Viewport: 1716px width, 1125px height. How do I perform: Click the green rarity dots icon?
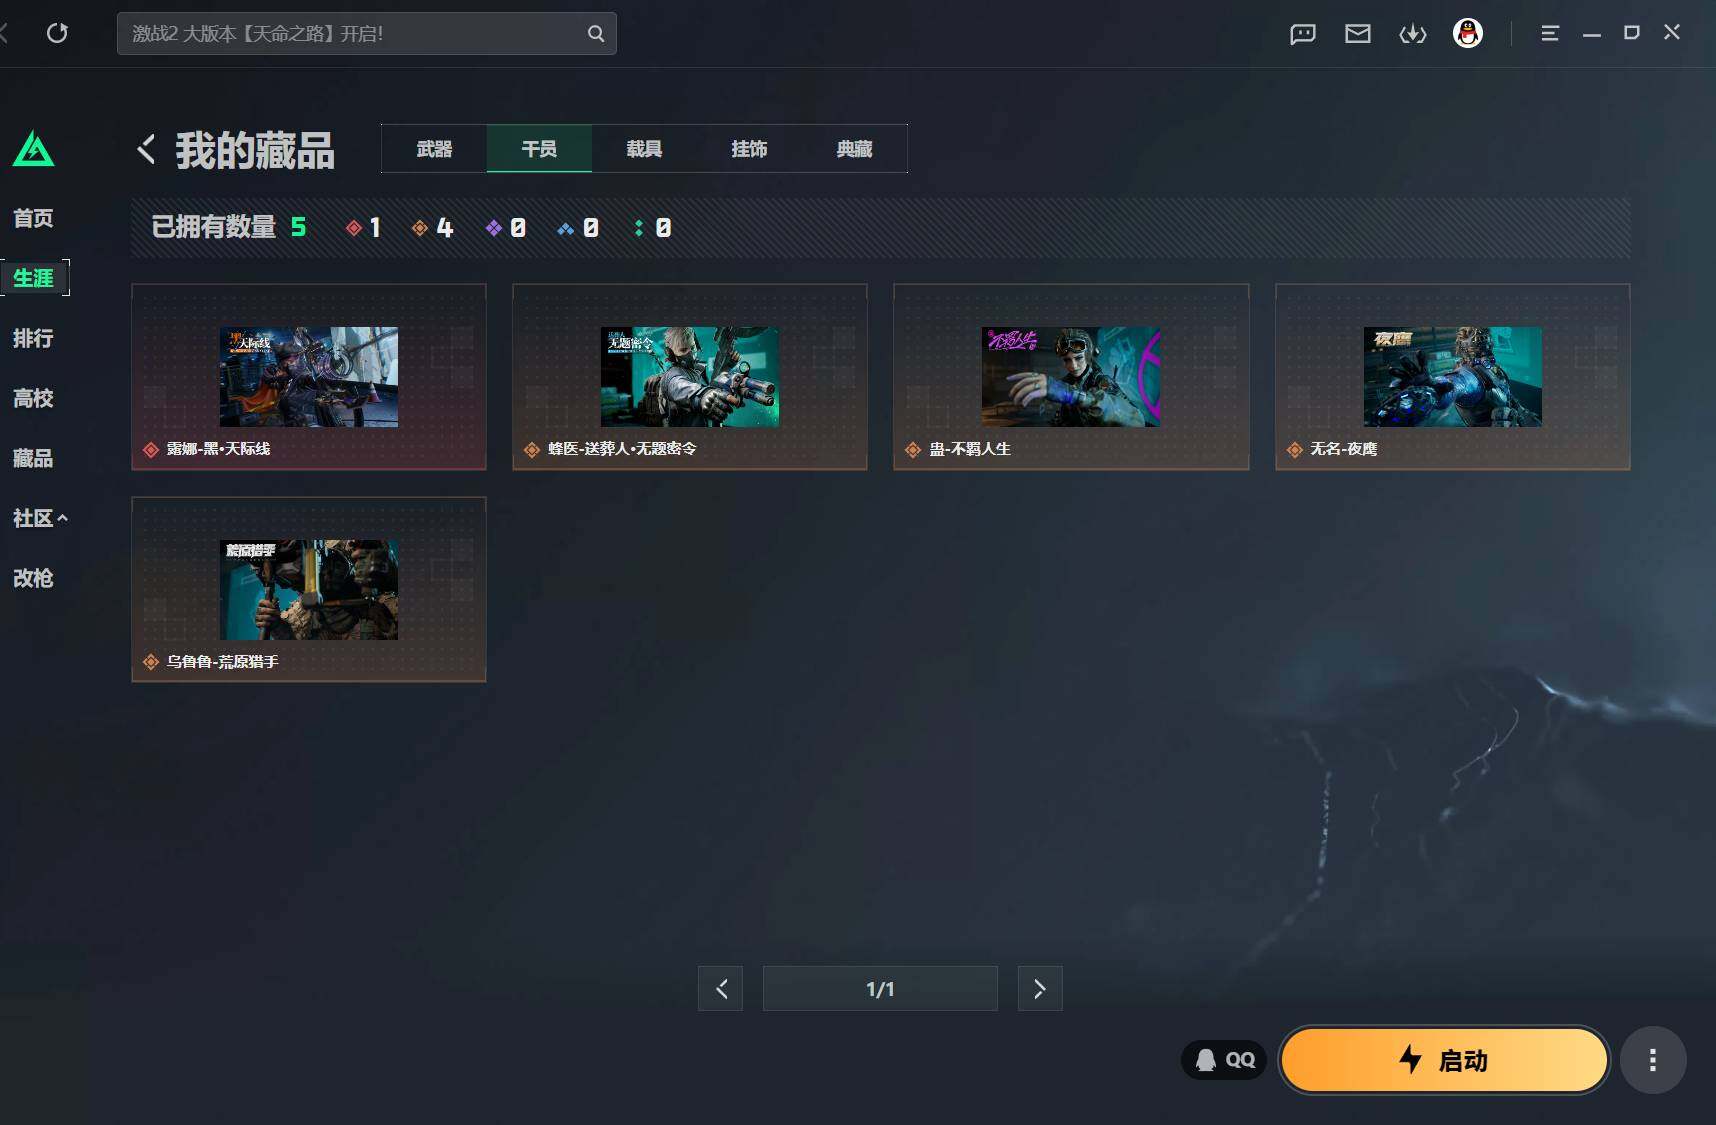tap(639, 228)
